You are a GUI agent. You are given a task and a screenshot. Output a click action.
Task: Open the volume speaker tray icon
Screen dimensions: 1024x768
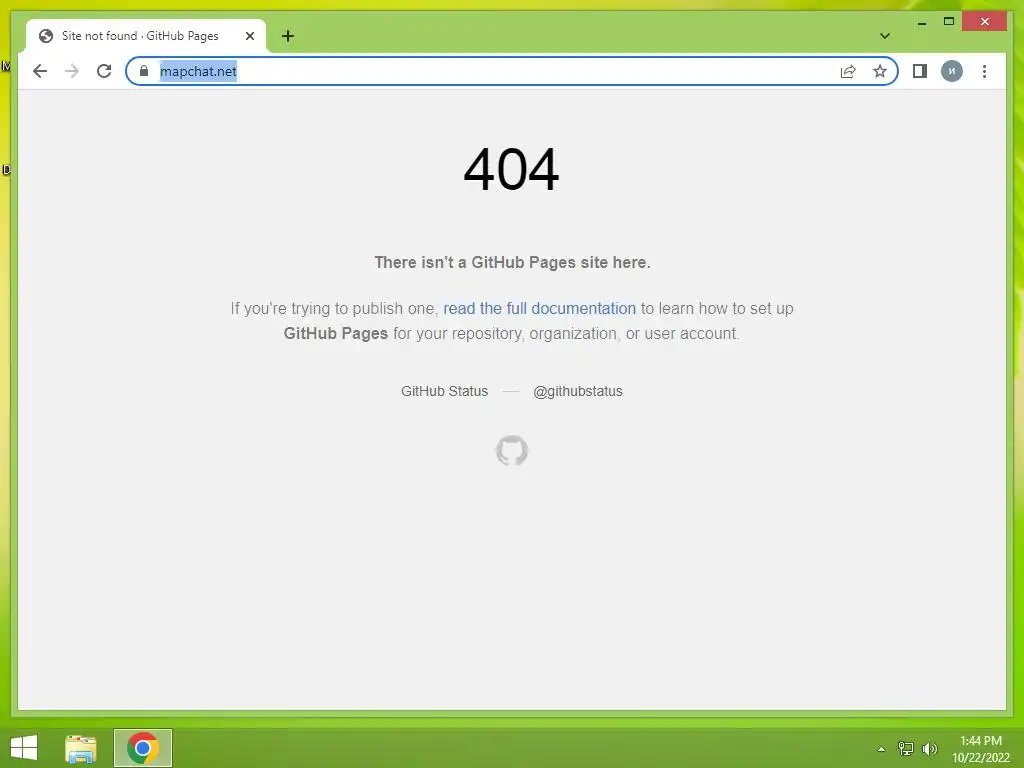pyautogui.click(x=929, y=749)
